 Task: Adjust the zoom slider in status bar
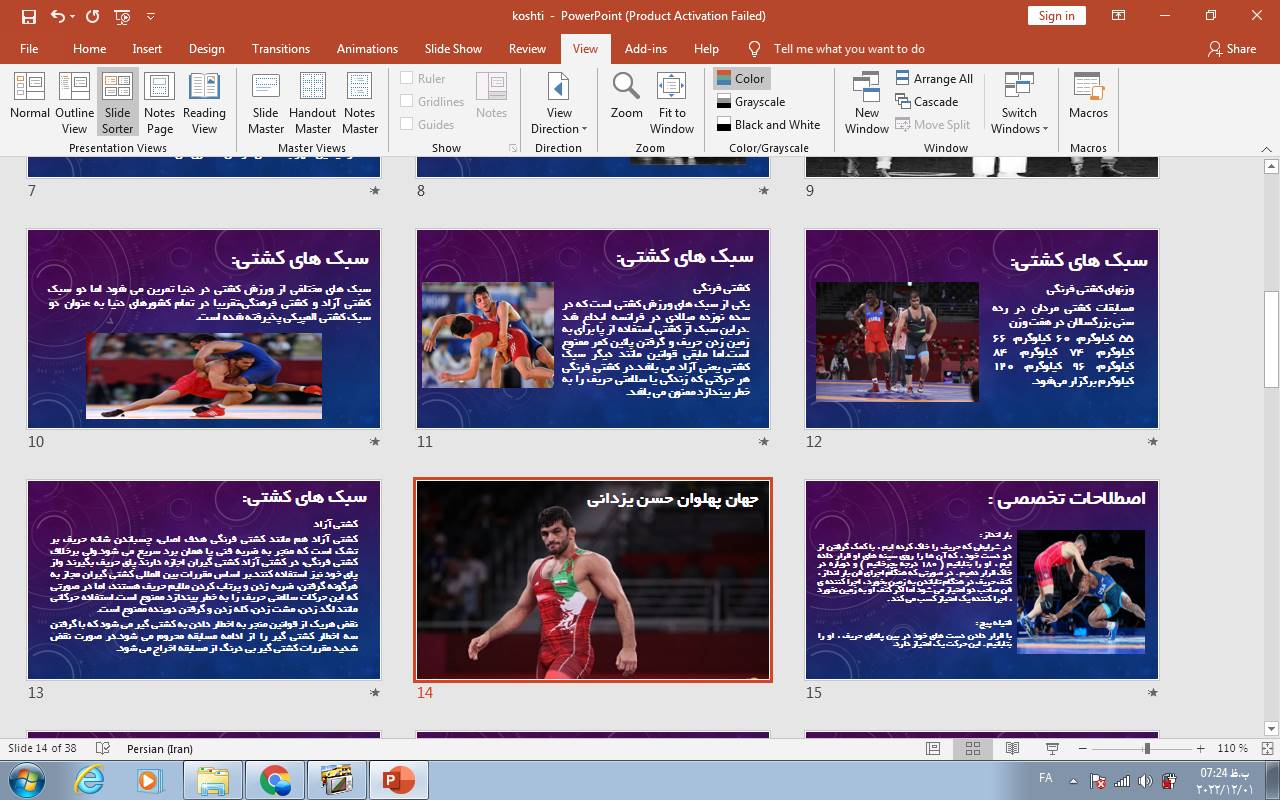[x=1147, y=748]
